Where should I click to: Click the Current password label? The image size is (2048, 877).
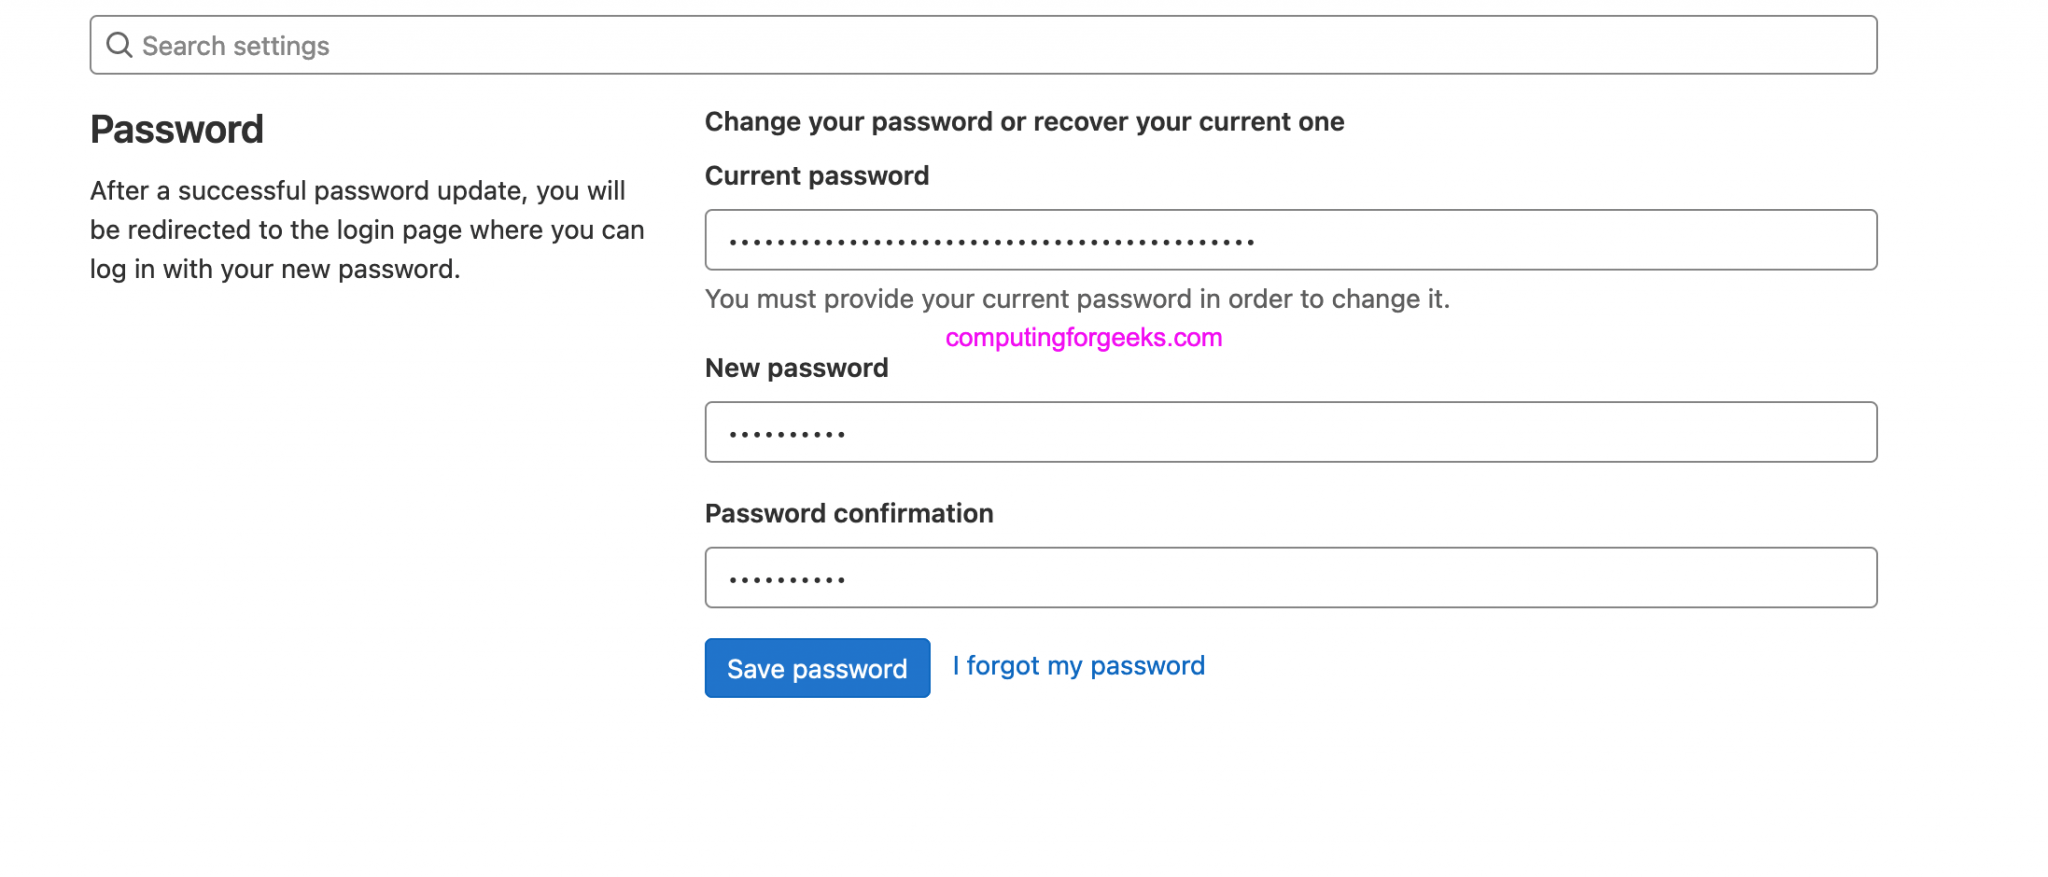point(816,176)
